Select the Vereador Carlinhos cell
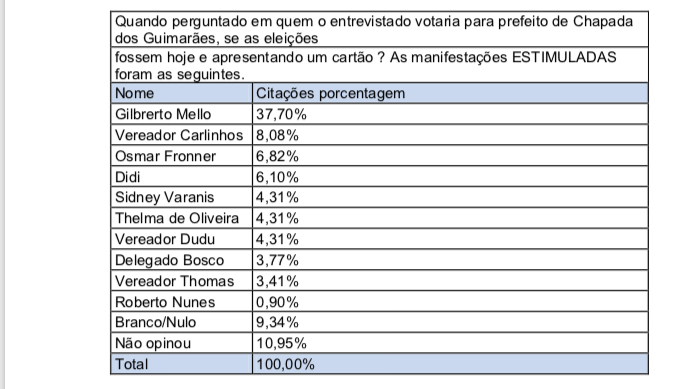The width and height of the screenshot is (685, 389). 181,135
